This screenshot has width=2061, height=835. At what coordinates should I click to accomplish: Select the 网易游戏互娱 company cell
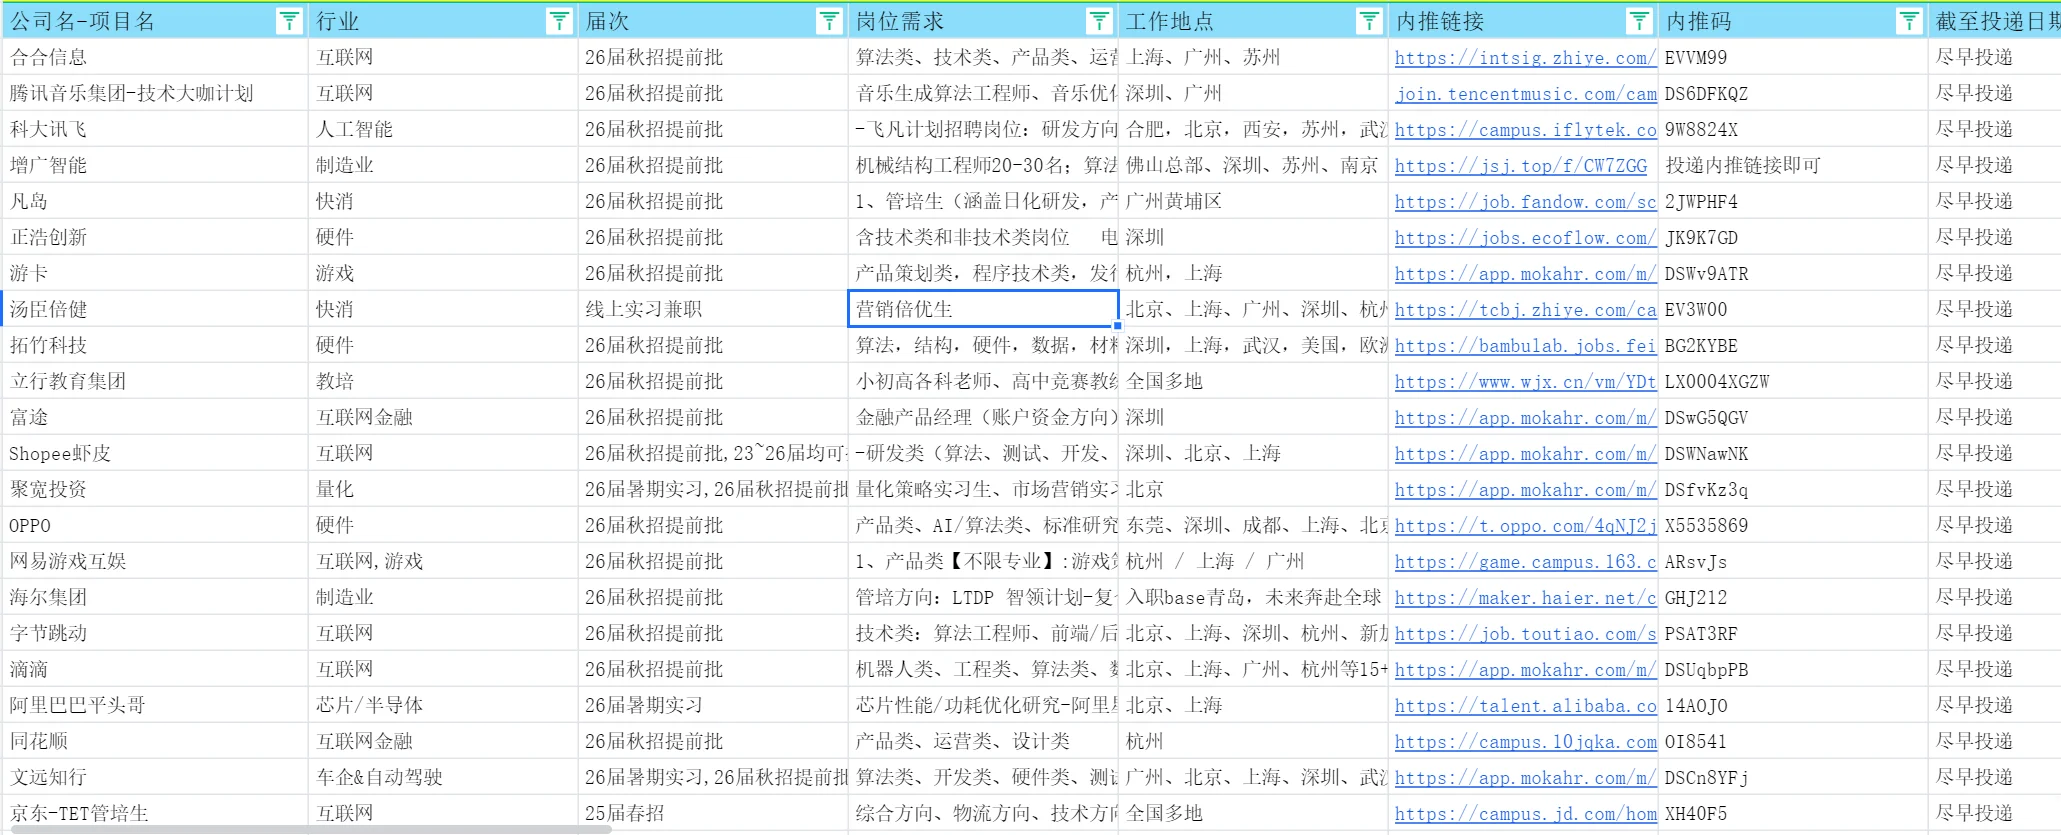155,562
